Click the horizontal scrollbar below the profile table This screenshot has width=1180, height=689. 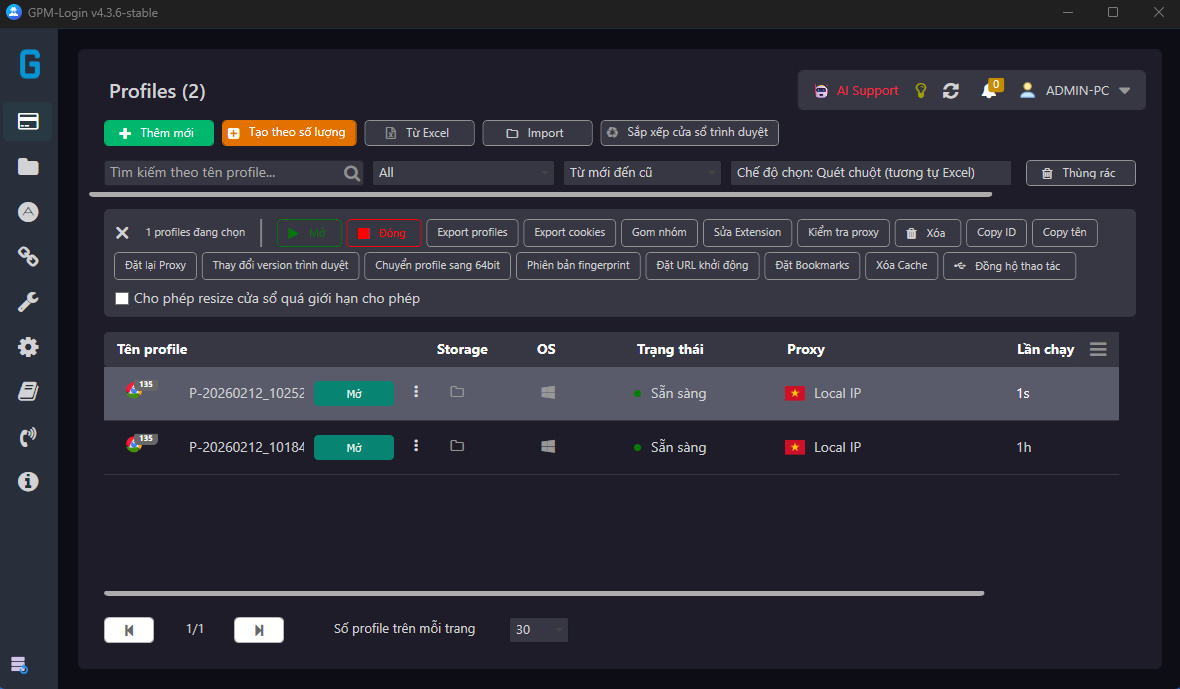tap(544, 593)
